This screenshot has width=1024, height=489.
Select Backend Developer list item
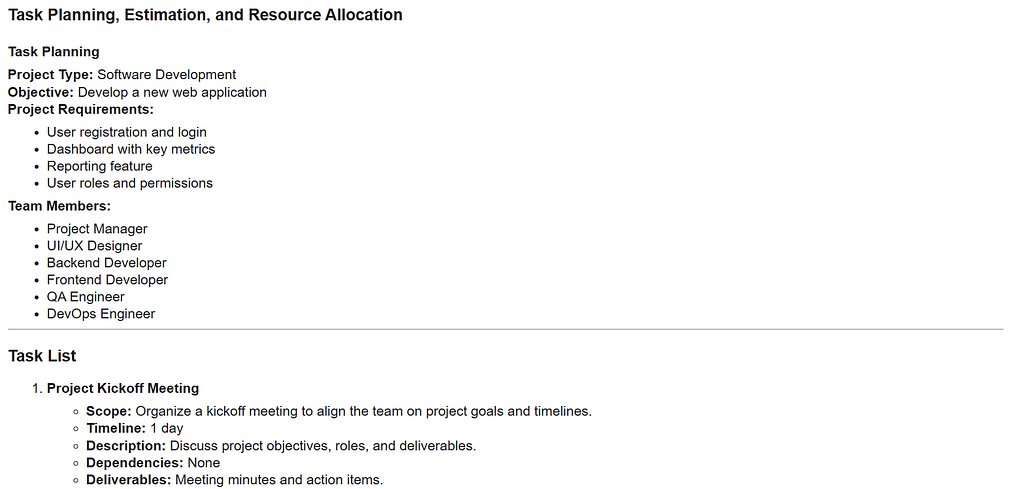106,263
